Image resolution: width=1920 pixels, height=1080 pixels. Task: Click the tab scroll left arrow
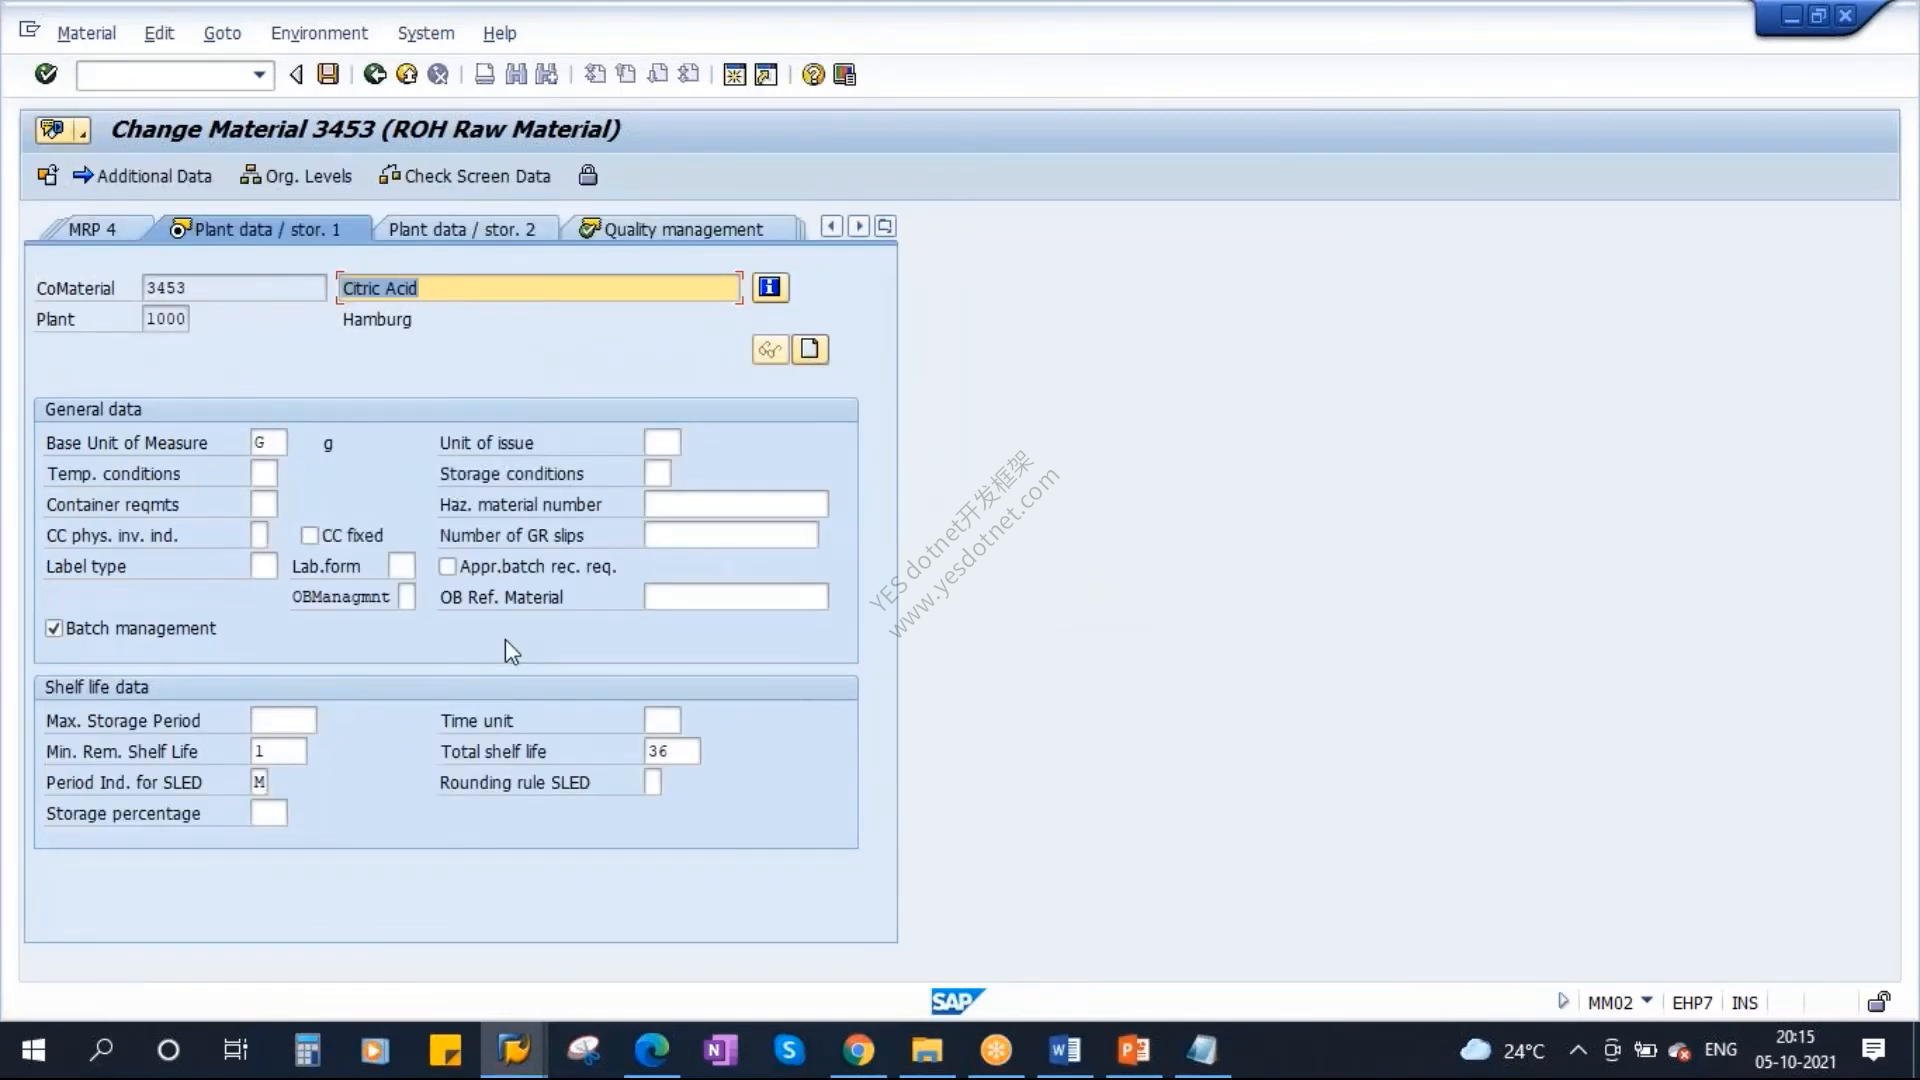point(831,226)
